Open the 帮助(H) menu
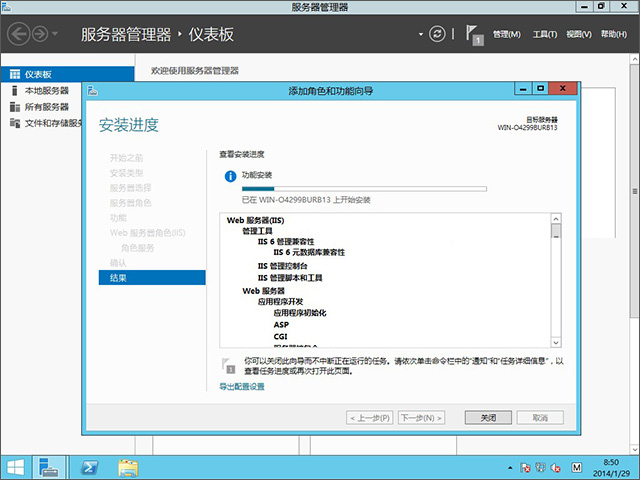This screenshot has width=640, height=480. click(613, 34)
